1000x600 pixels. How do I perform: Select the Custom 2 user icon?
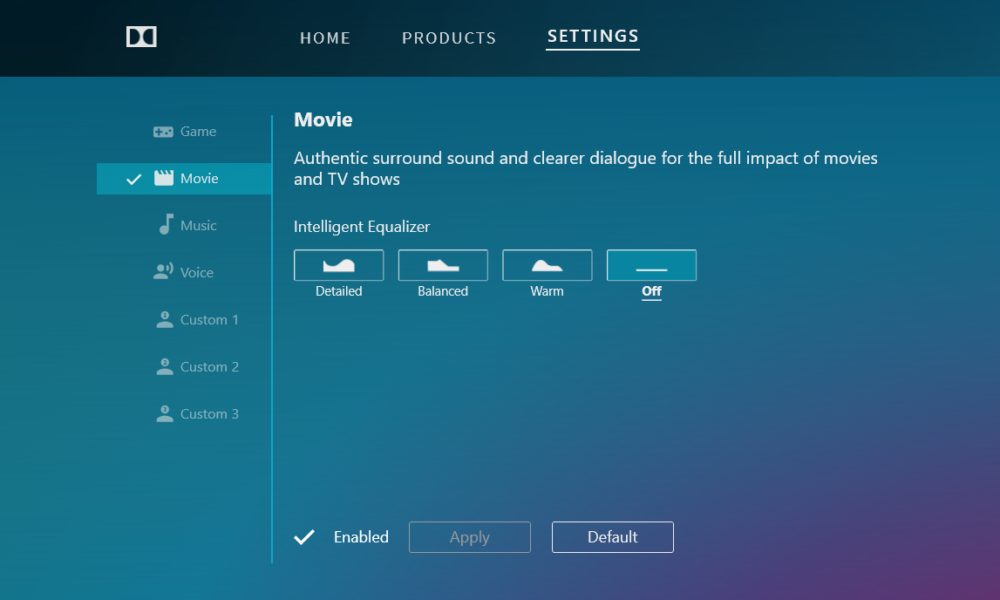point(165,366)
